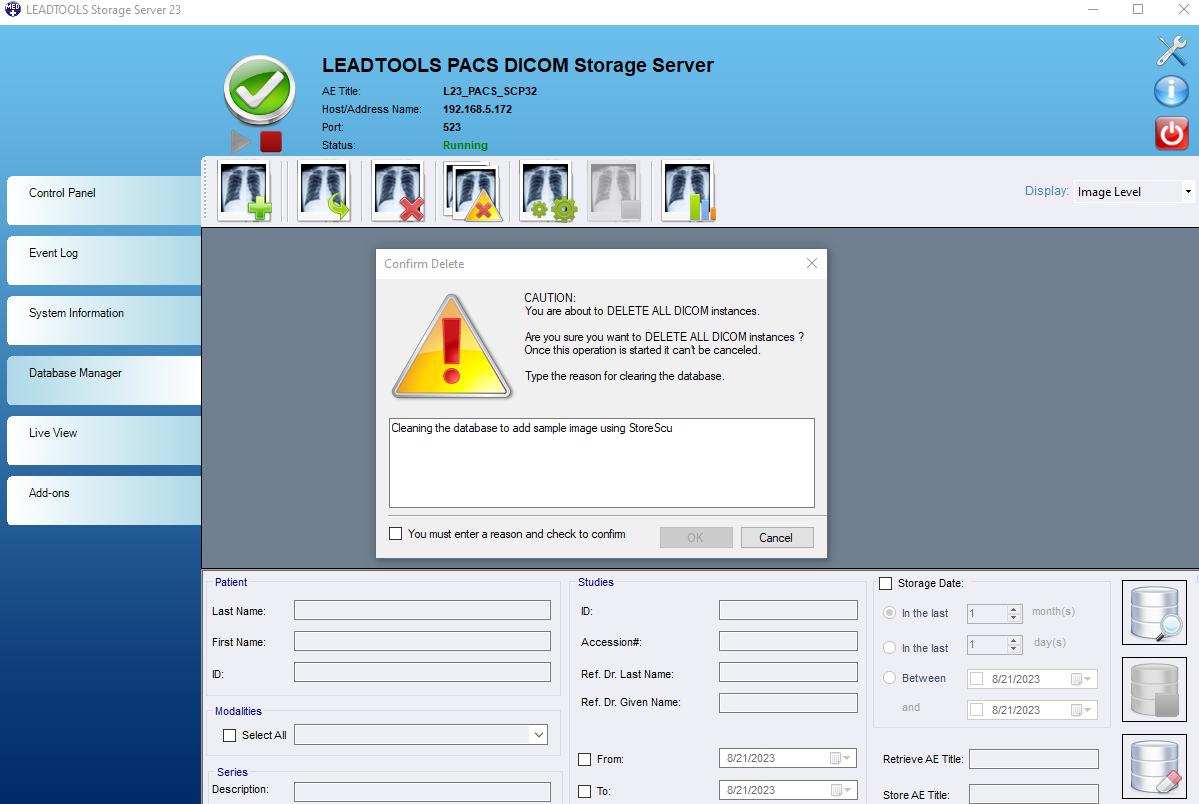The height and width of the screenshot is (804, 1199).
Task: Click the Delete Instance icon with red X
Action: [x=397, y=190]
